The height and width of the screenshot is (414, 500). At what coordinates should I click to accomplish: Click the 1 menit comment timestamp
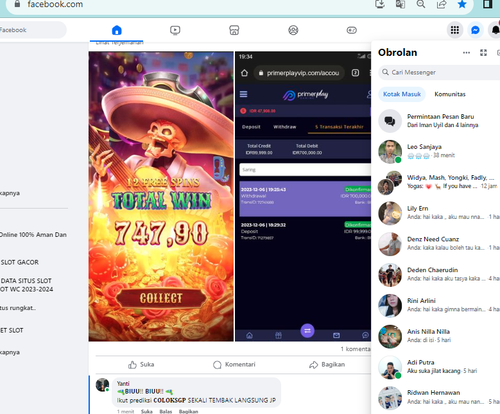tap(125, 412)
